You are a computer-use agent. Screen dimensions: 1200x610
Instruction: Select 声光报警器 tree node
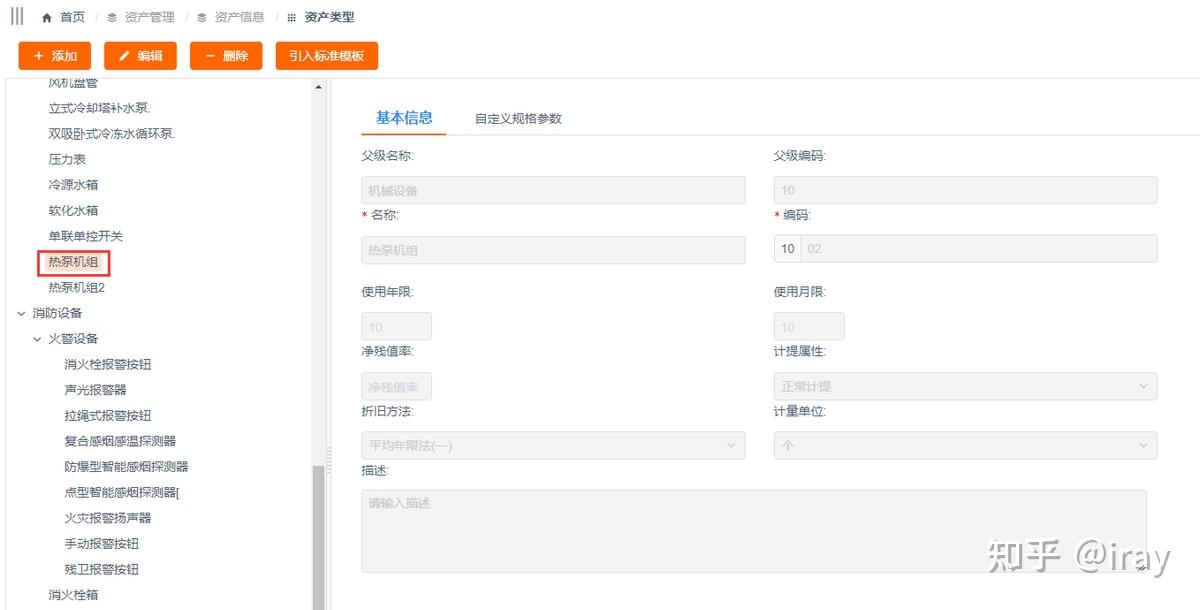coord(95,390)
